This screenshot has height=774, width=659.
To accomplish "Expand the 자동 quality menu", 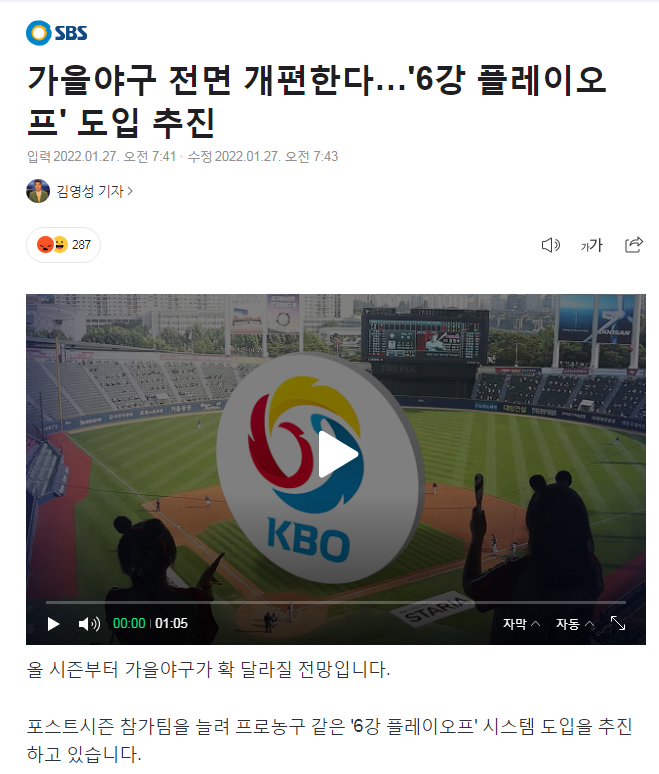I will tap(575, 624).
